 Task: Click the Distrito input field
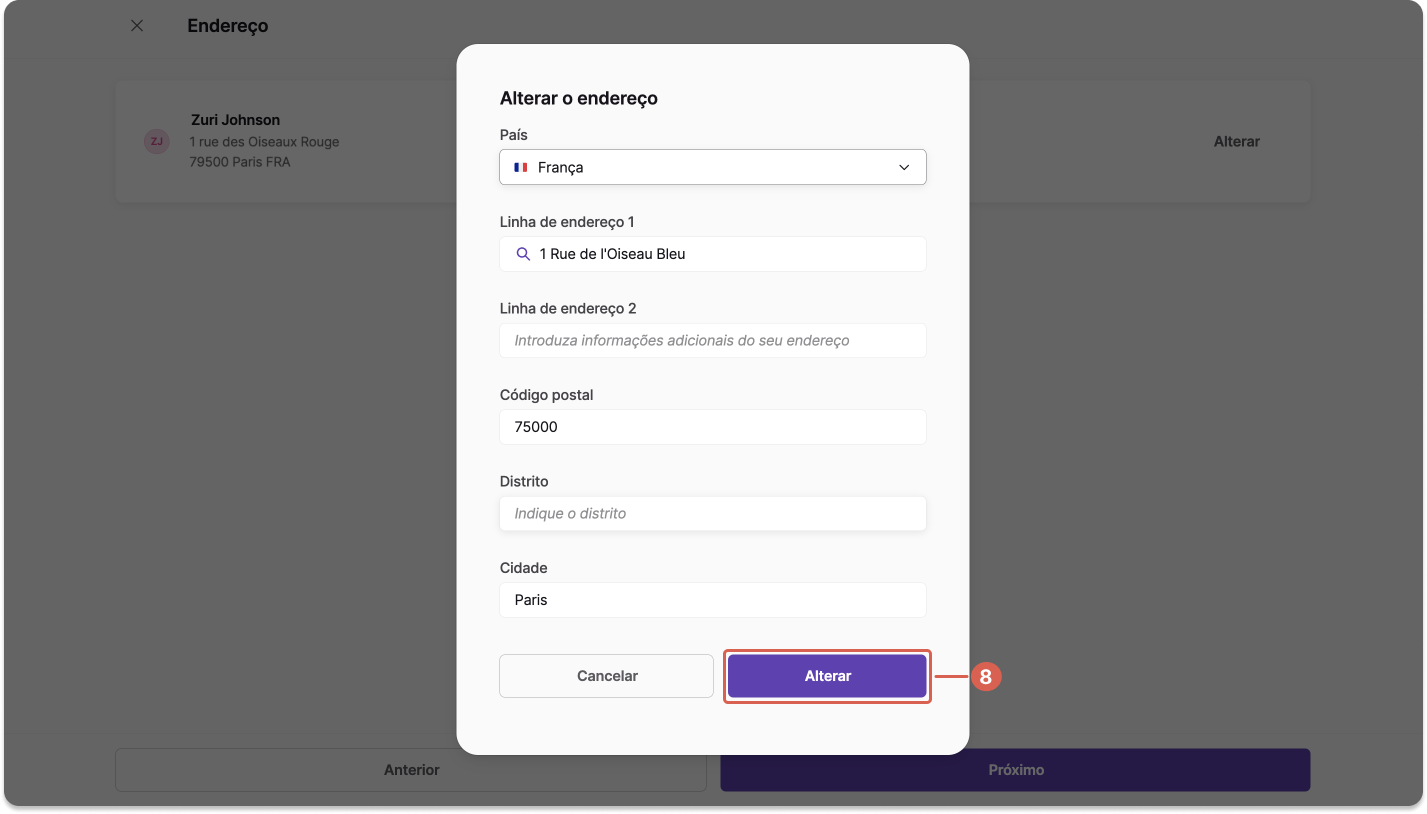tap(713, 513)
